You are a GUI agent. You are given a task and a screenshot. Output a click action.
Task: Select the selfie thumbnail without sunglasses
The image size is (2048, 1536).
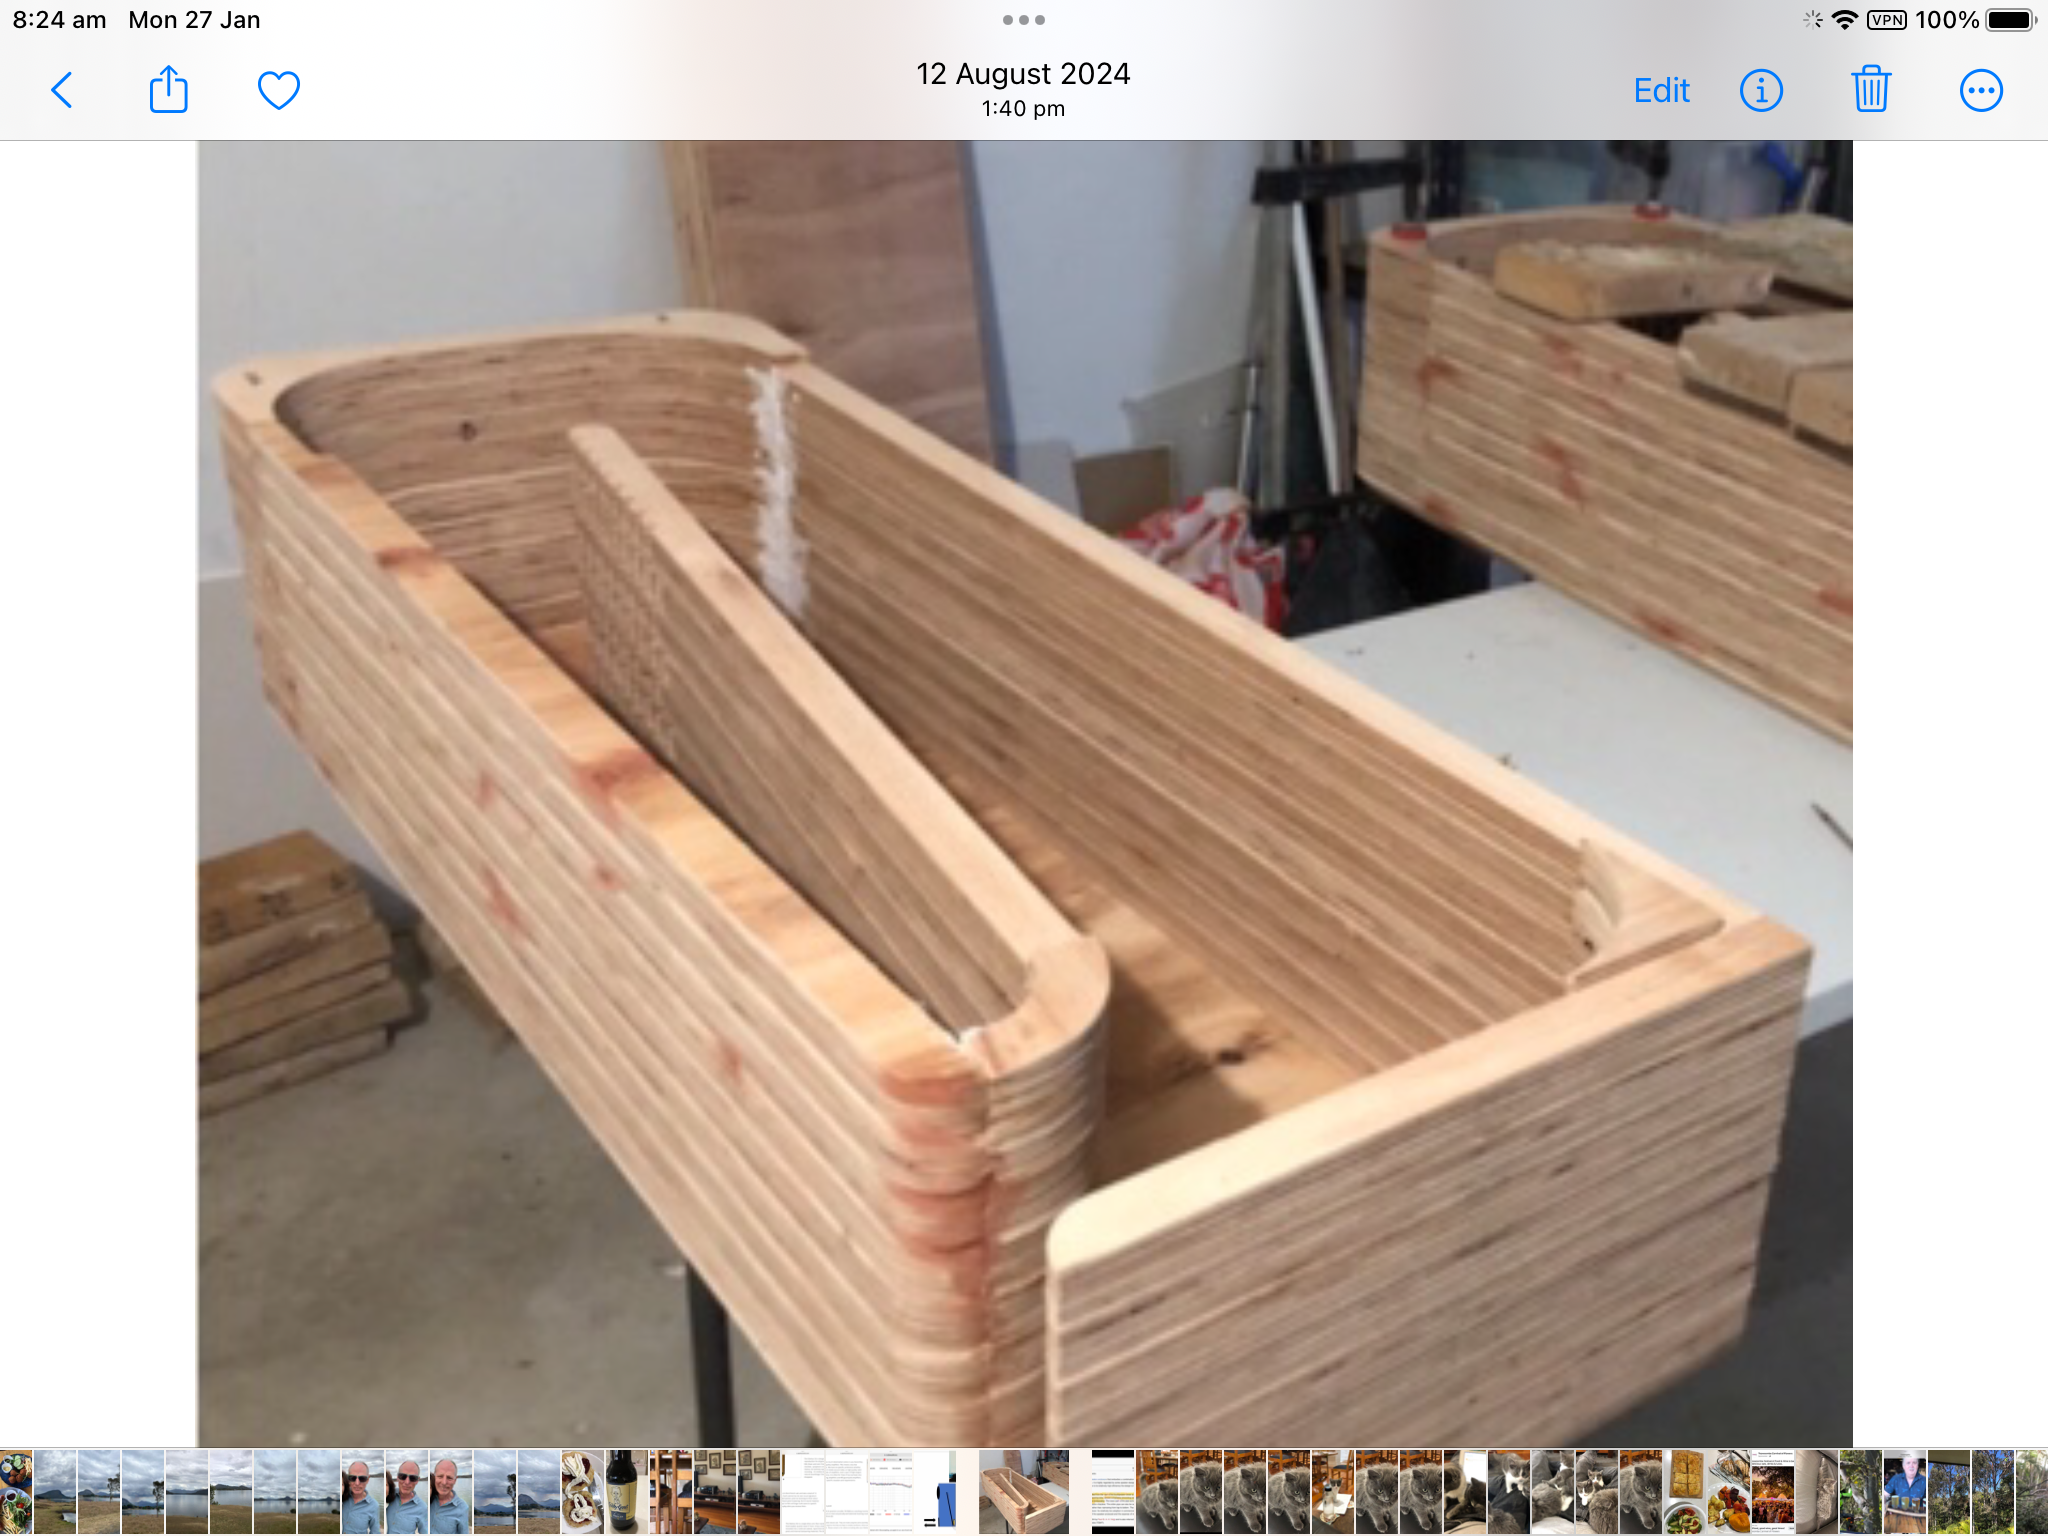(450, 1492)
